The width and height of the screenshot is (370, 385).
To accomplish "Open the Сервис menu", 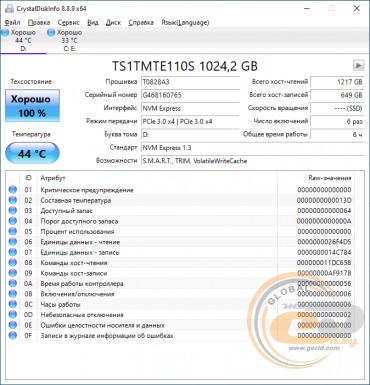I will (x=68, y=22).
